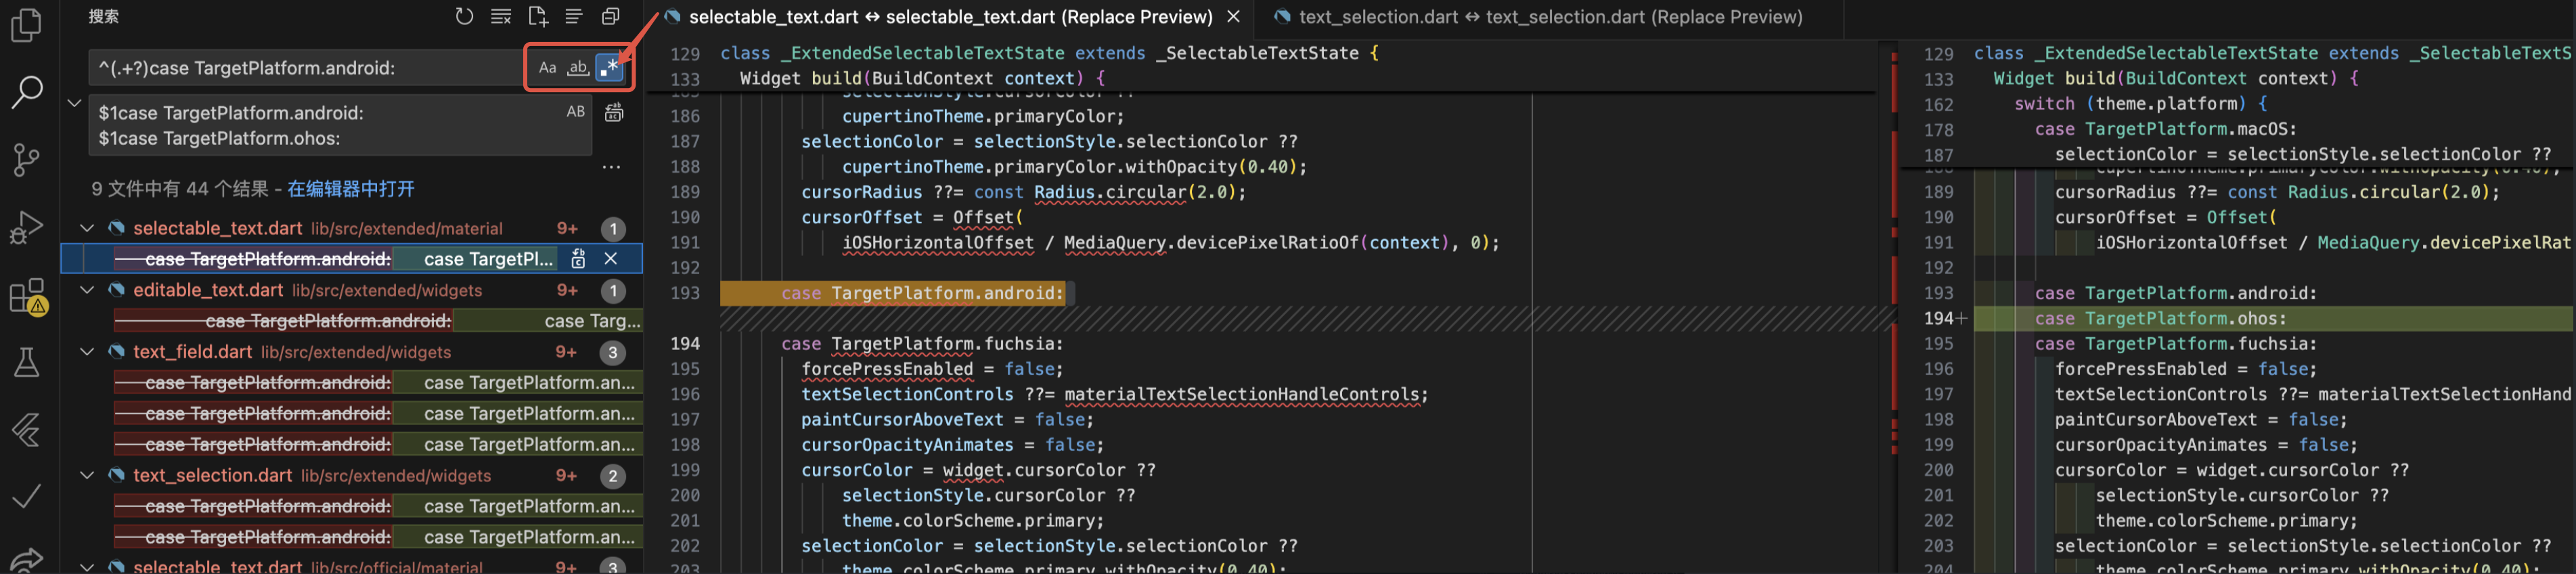Collapse the replace field with the chevron

point(74,103)
